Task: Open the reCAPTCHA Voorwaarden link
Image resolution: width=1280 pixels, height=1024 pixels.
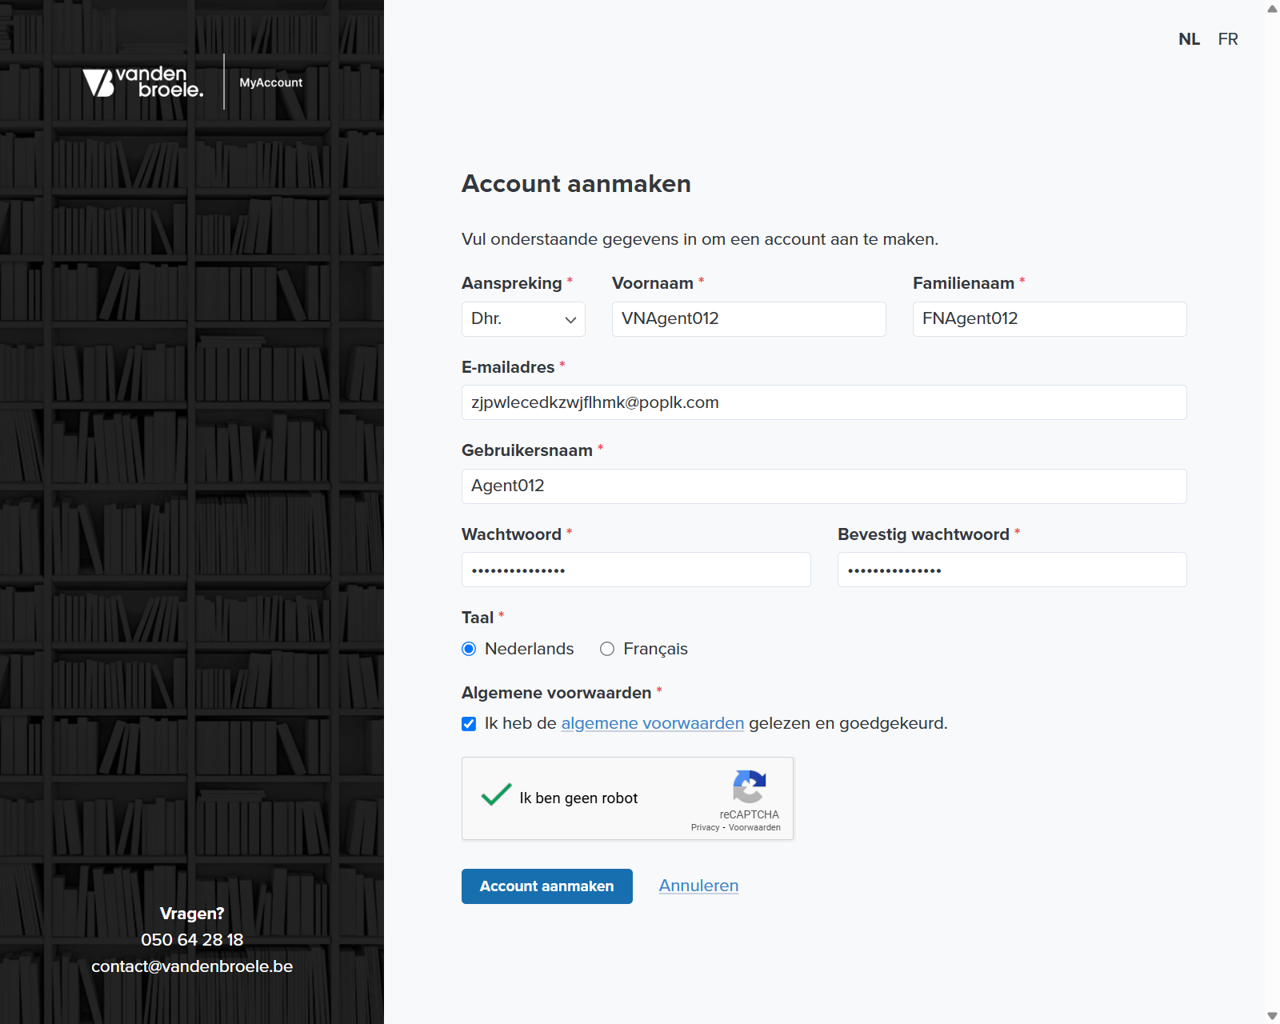Action: pyautogui.click(x=755, y=828)
